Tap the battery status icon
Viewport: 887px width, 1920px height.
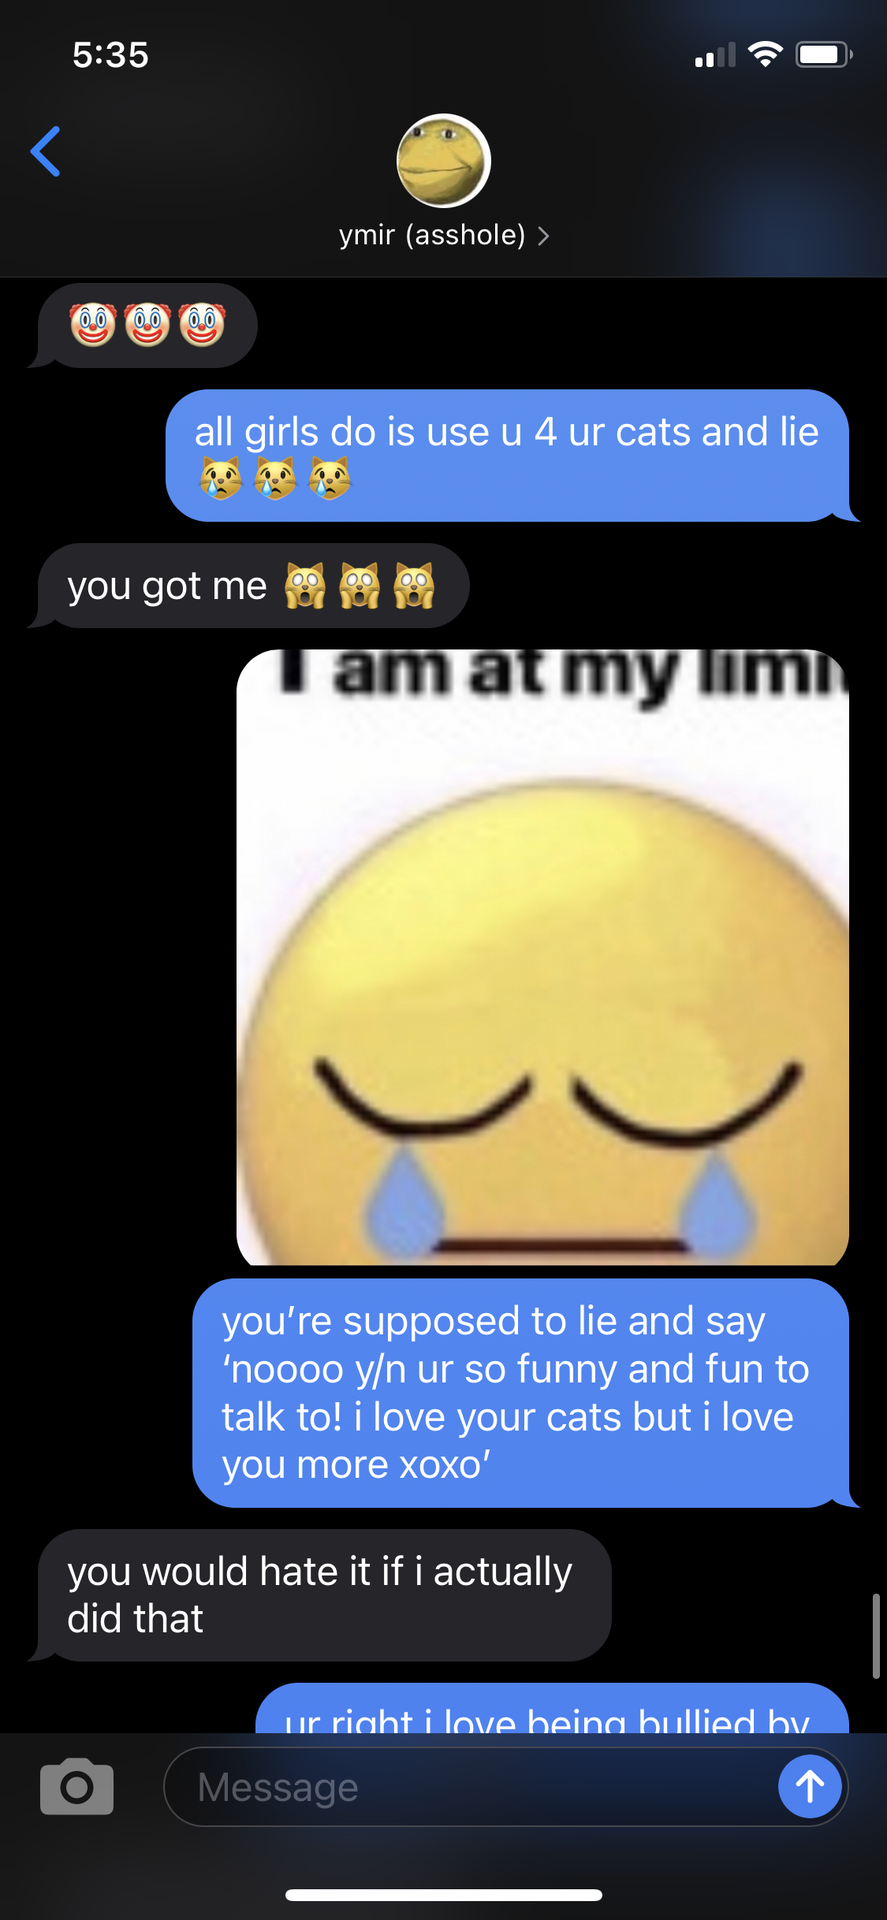tap(824, 54)
